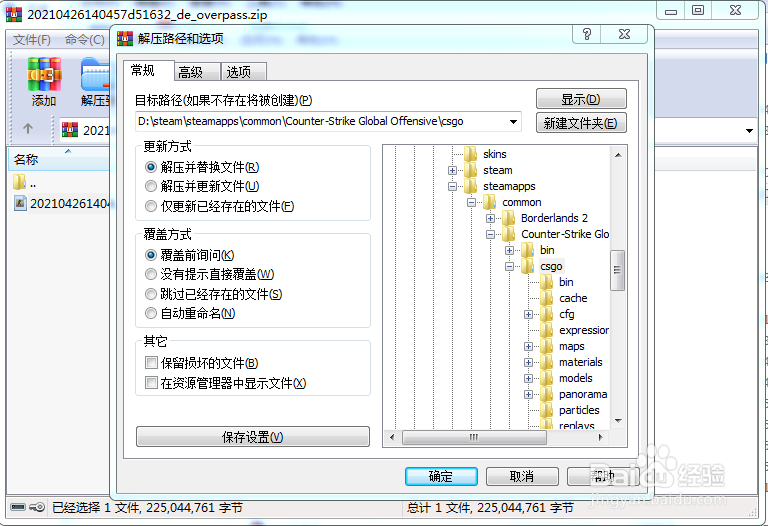The width and height of the screenshot is (768, 526).
Task: Click the materials folder icon
Action: (x=547, y=362)
